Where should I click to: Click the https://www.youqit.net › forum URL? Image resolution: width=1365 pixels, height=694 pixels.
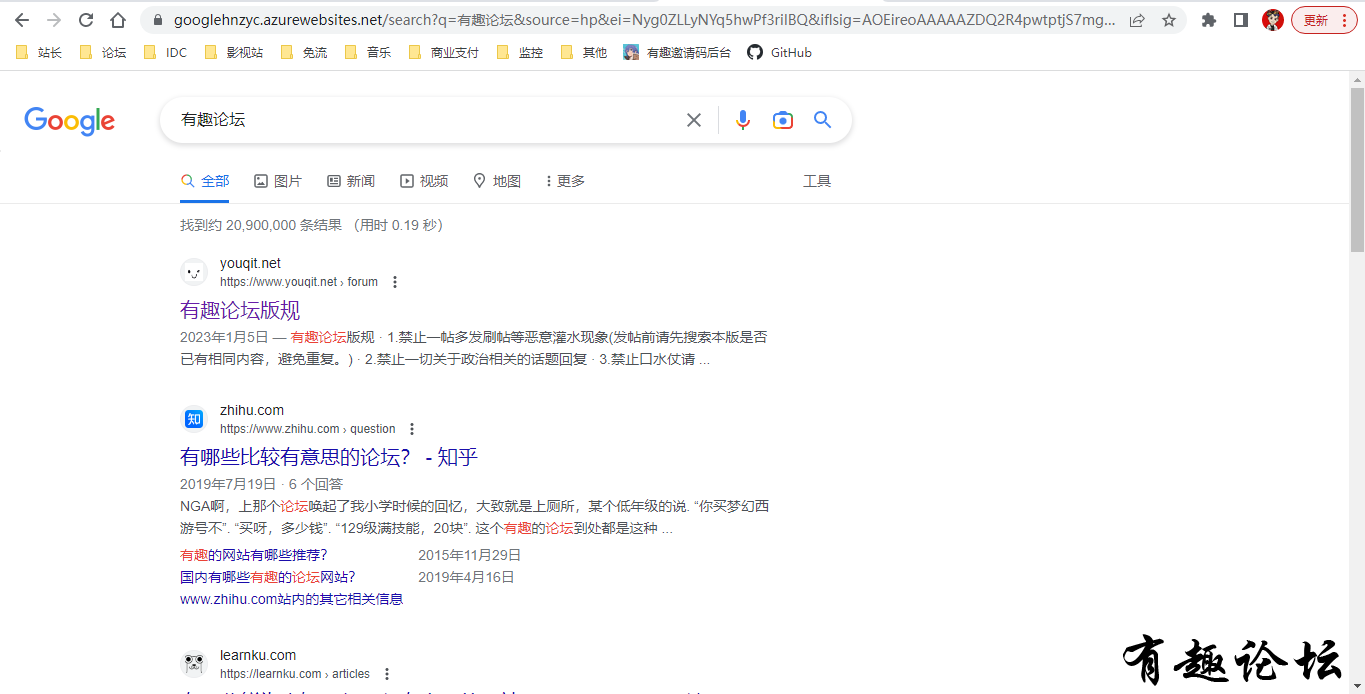pyautogui.click(x=299, y=282)
